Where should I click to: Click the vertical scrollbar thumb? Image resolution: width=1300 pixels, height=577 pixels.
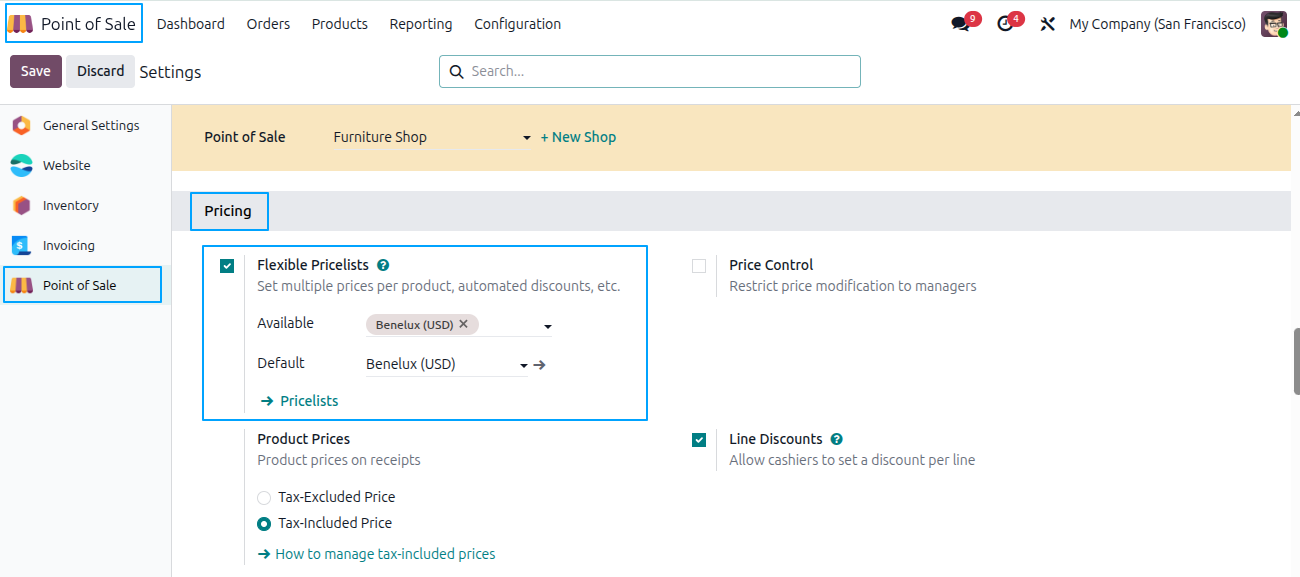1296,361
